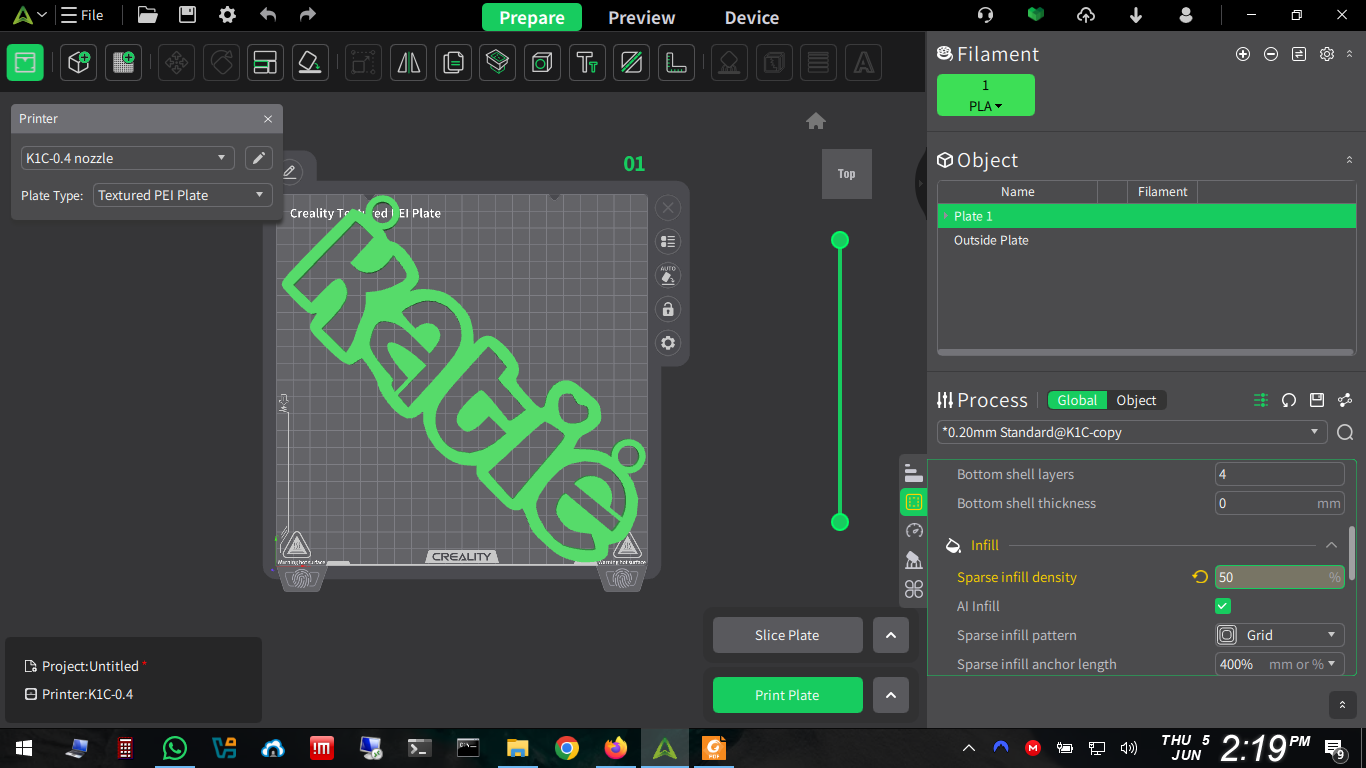Open preferences gear in top bar
1366x768 pixels.
click(228, 15)
